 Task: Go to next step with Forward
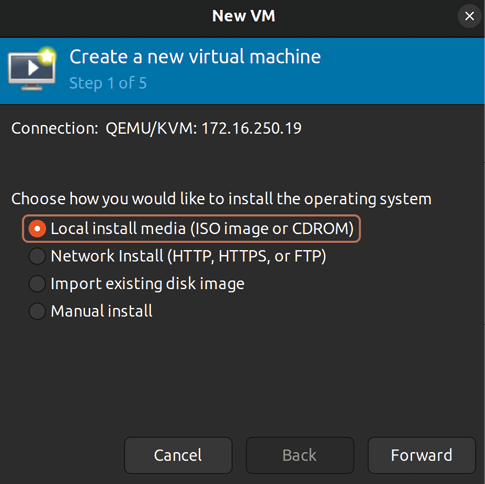[421, 455]
